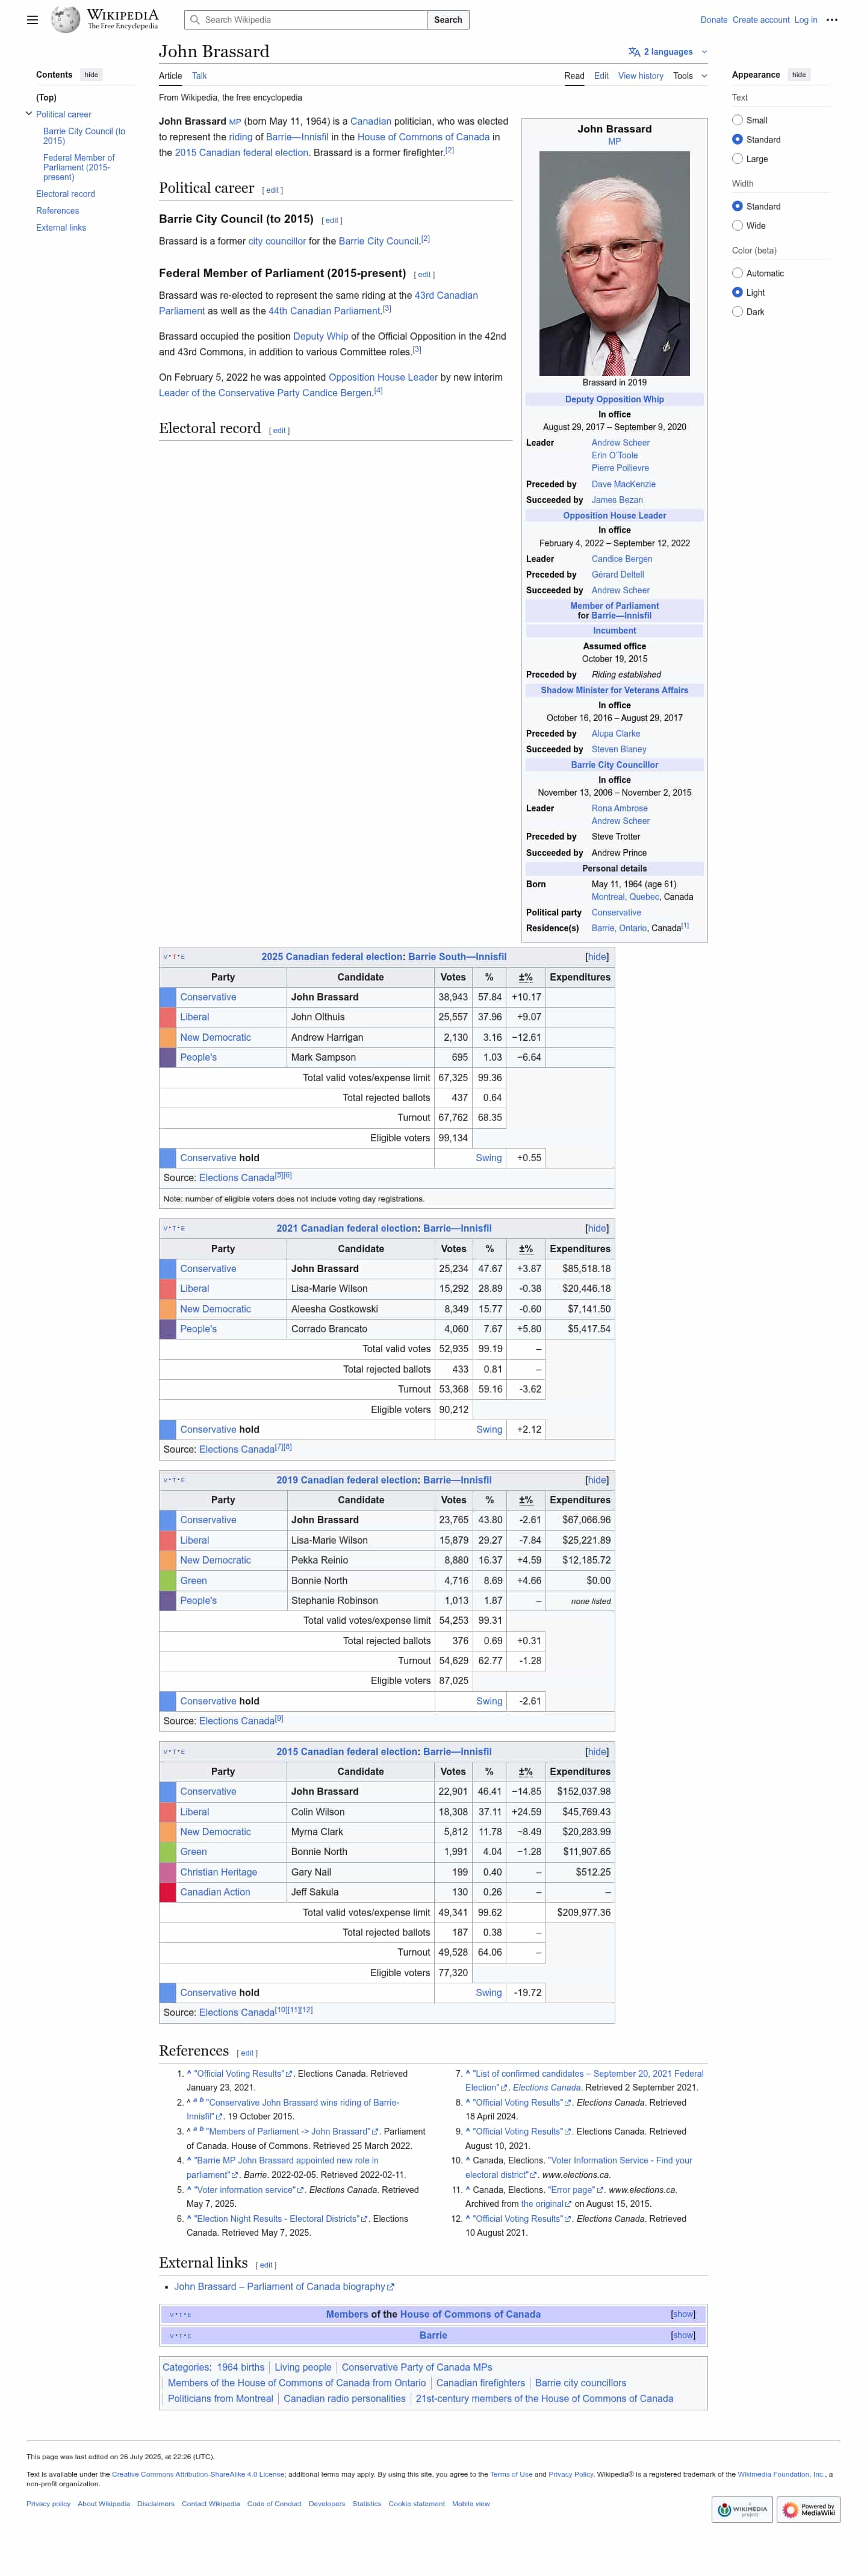Hide the 2025 federal election table

596,957
